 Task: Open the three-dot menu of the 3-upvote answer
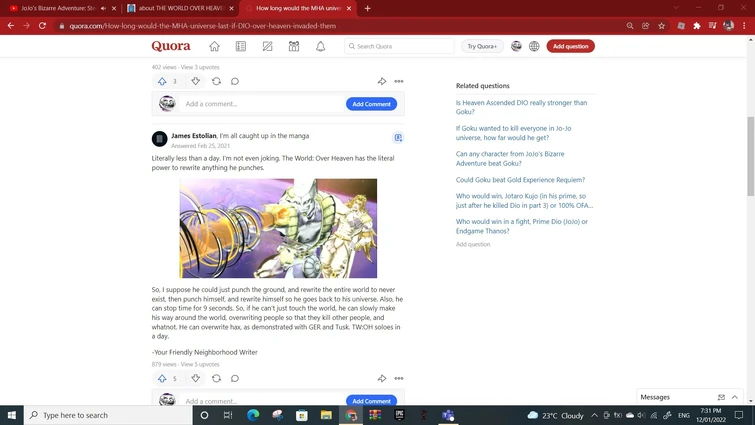pos(399,81)
